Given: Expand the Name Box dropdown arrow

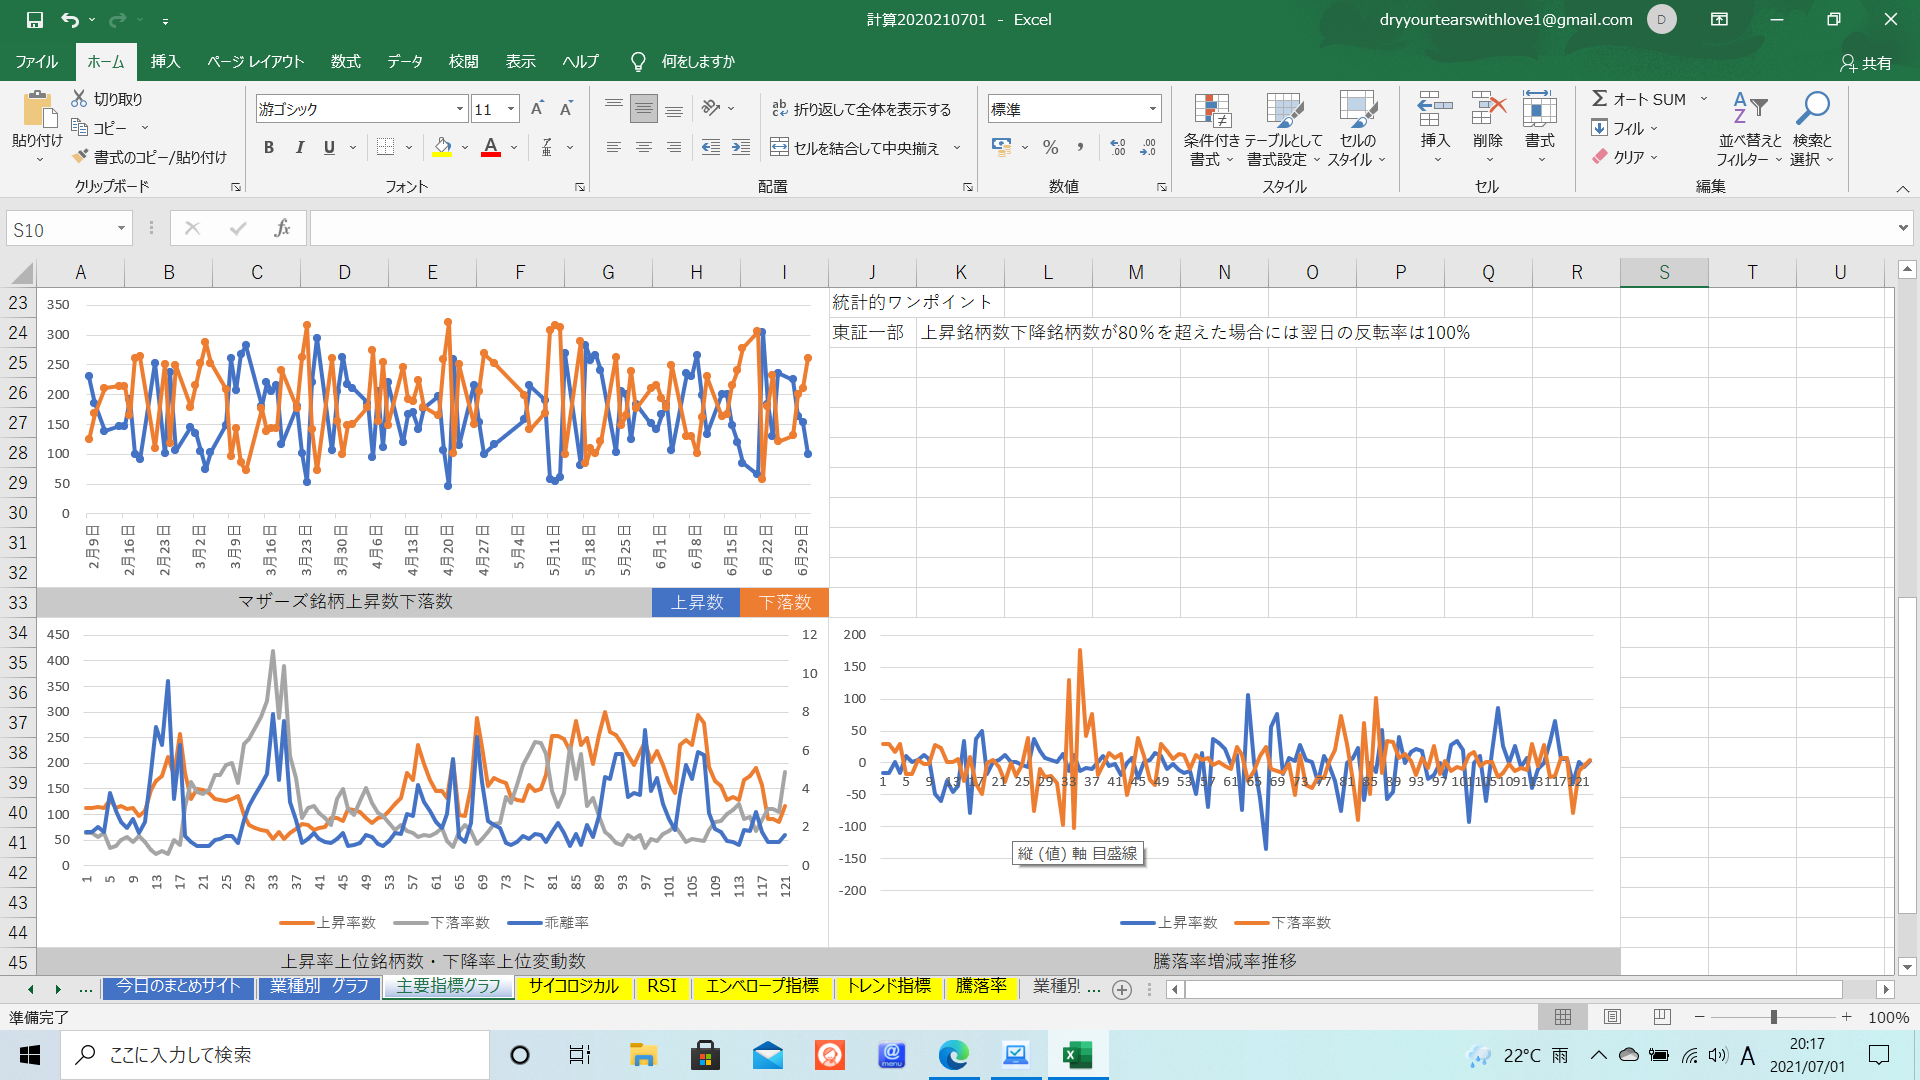Looking at the screenshot, I should point(121,229).
